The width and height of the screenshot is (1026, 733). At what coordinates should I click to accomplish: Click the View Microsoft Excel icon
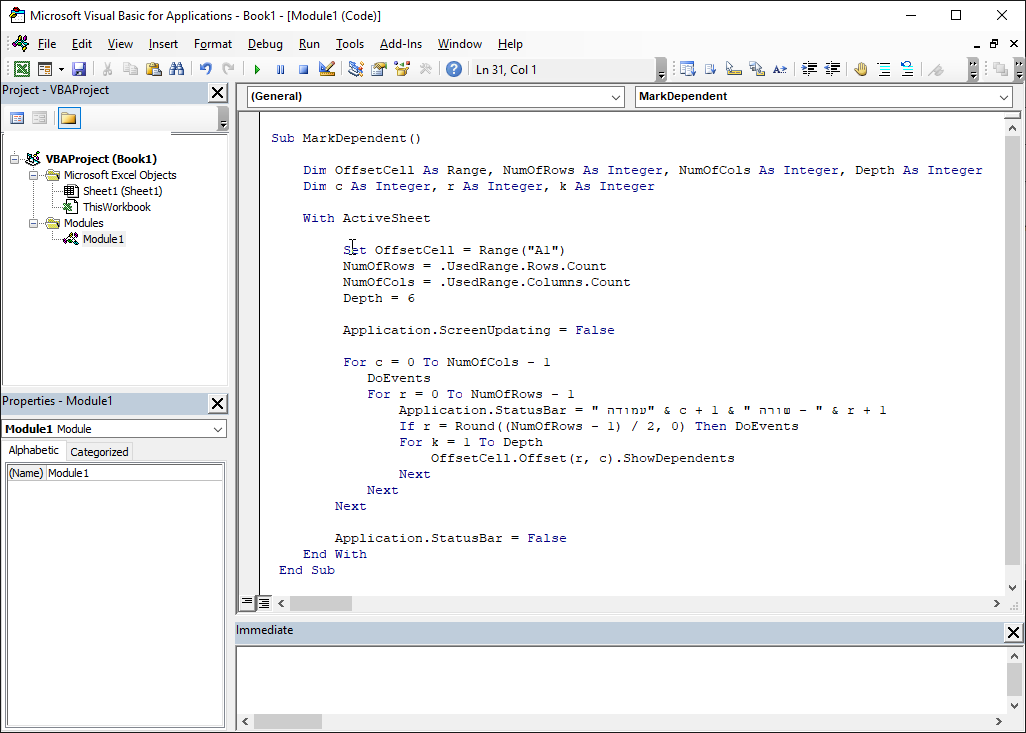click(x=21, y=69)
